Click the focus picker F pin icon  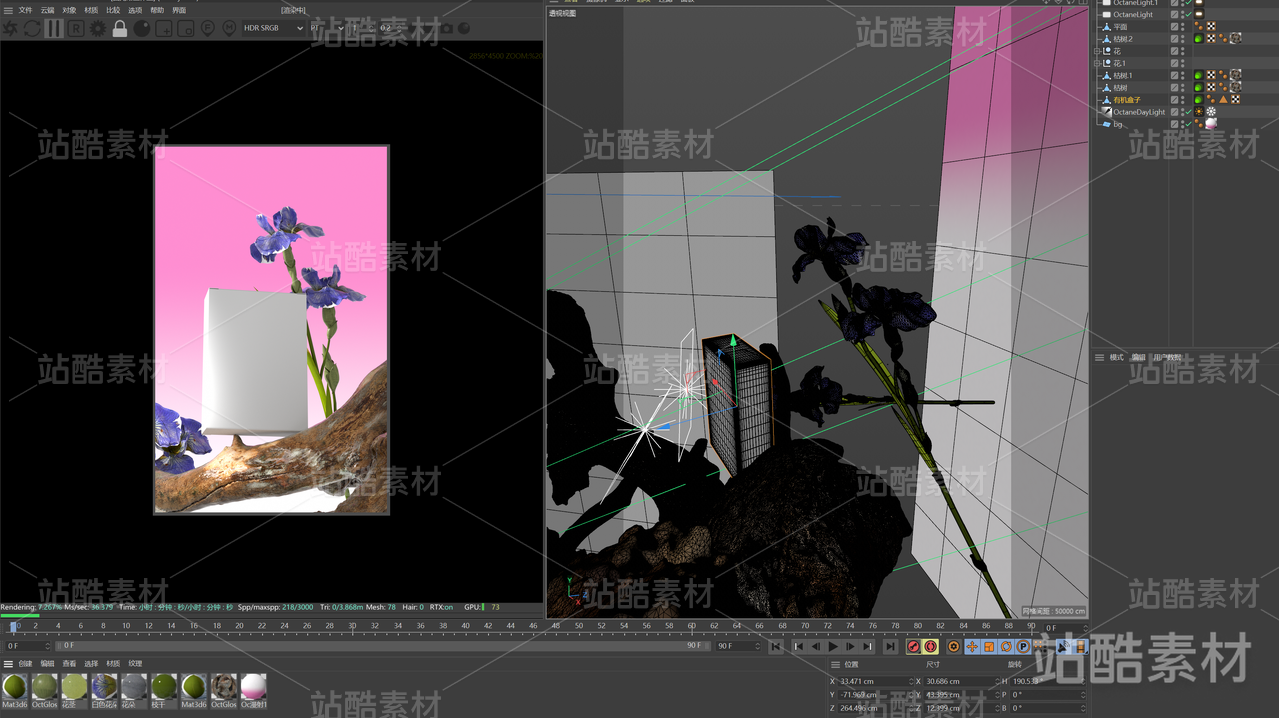[x=208, y=29]
